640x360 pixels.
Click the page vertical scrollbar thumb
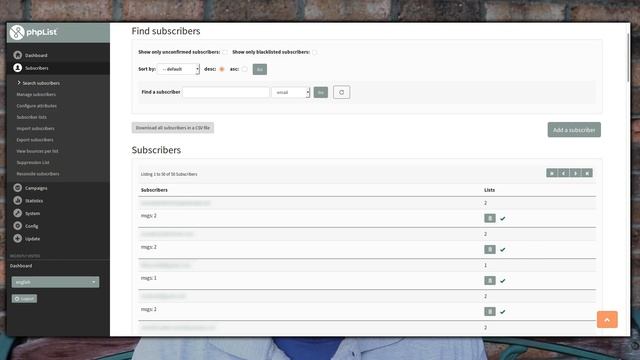click(x=628, y=57)
